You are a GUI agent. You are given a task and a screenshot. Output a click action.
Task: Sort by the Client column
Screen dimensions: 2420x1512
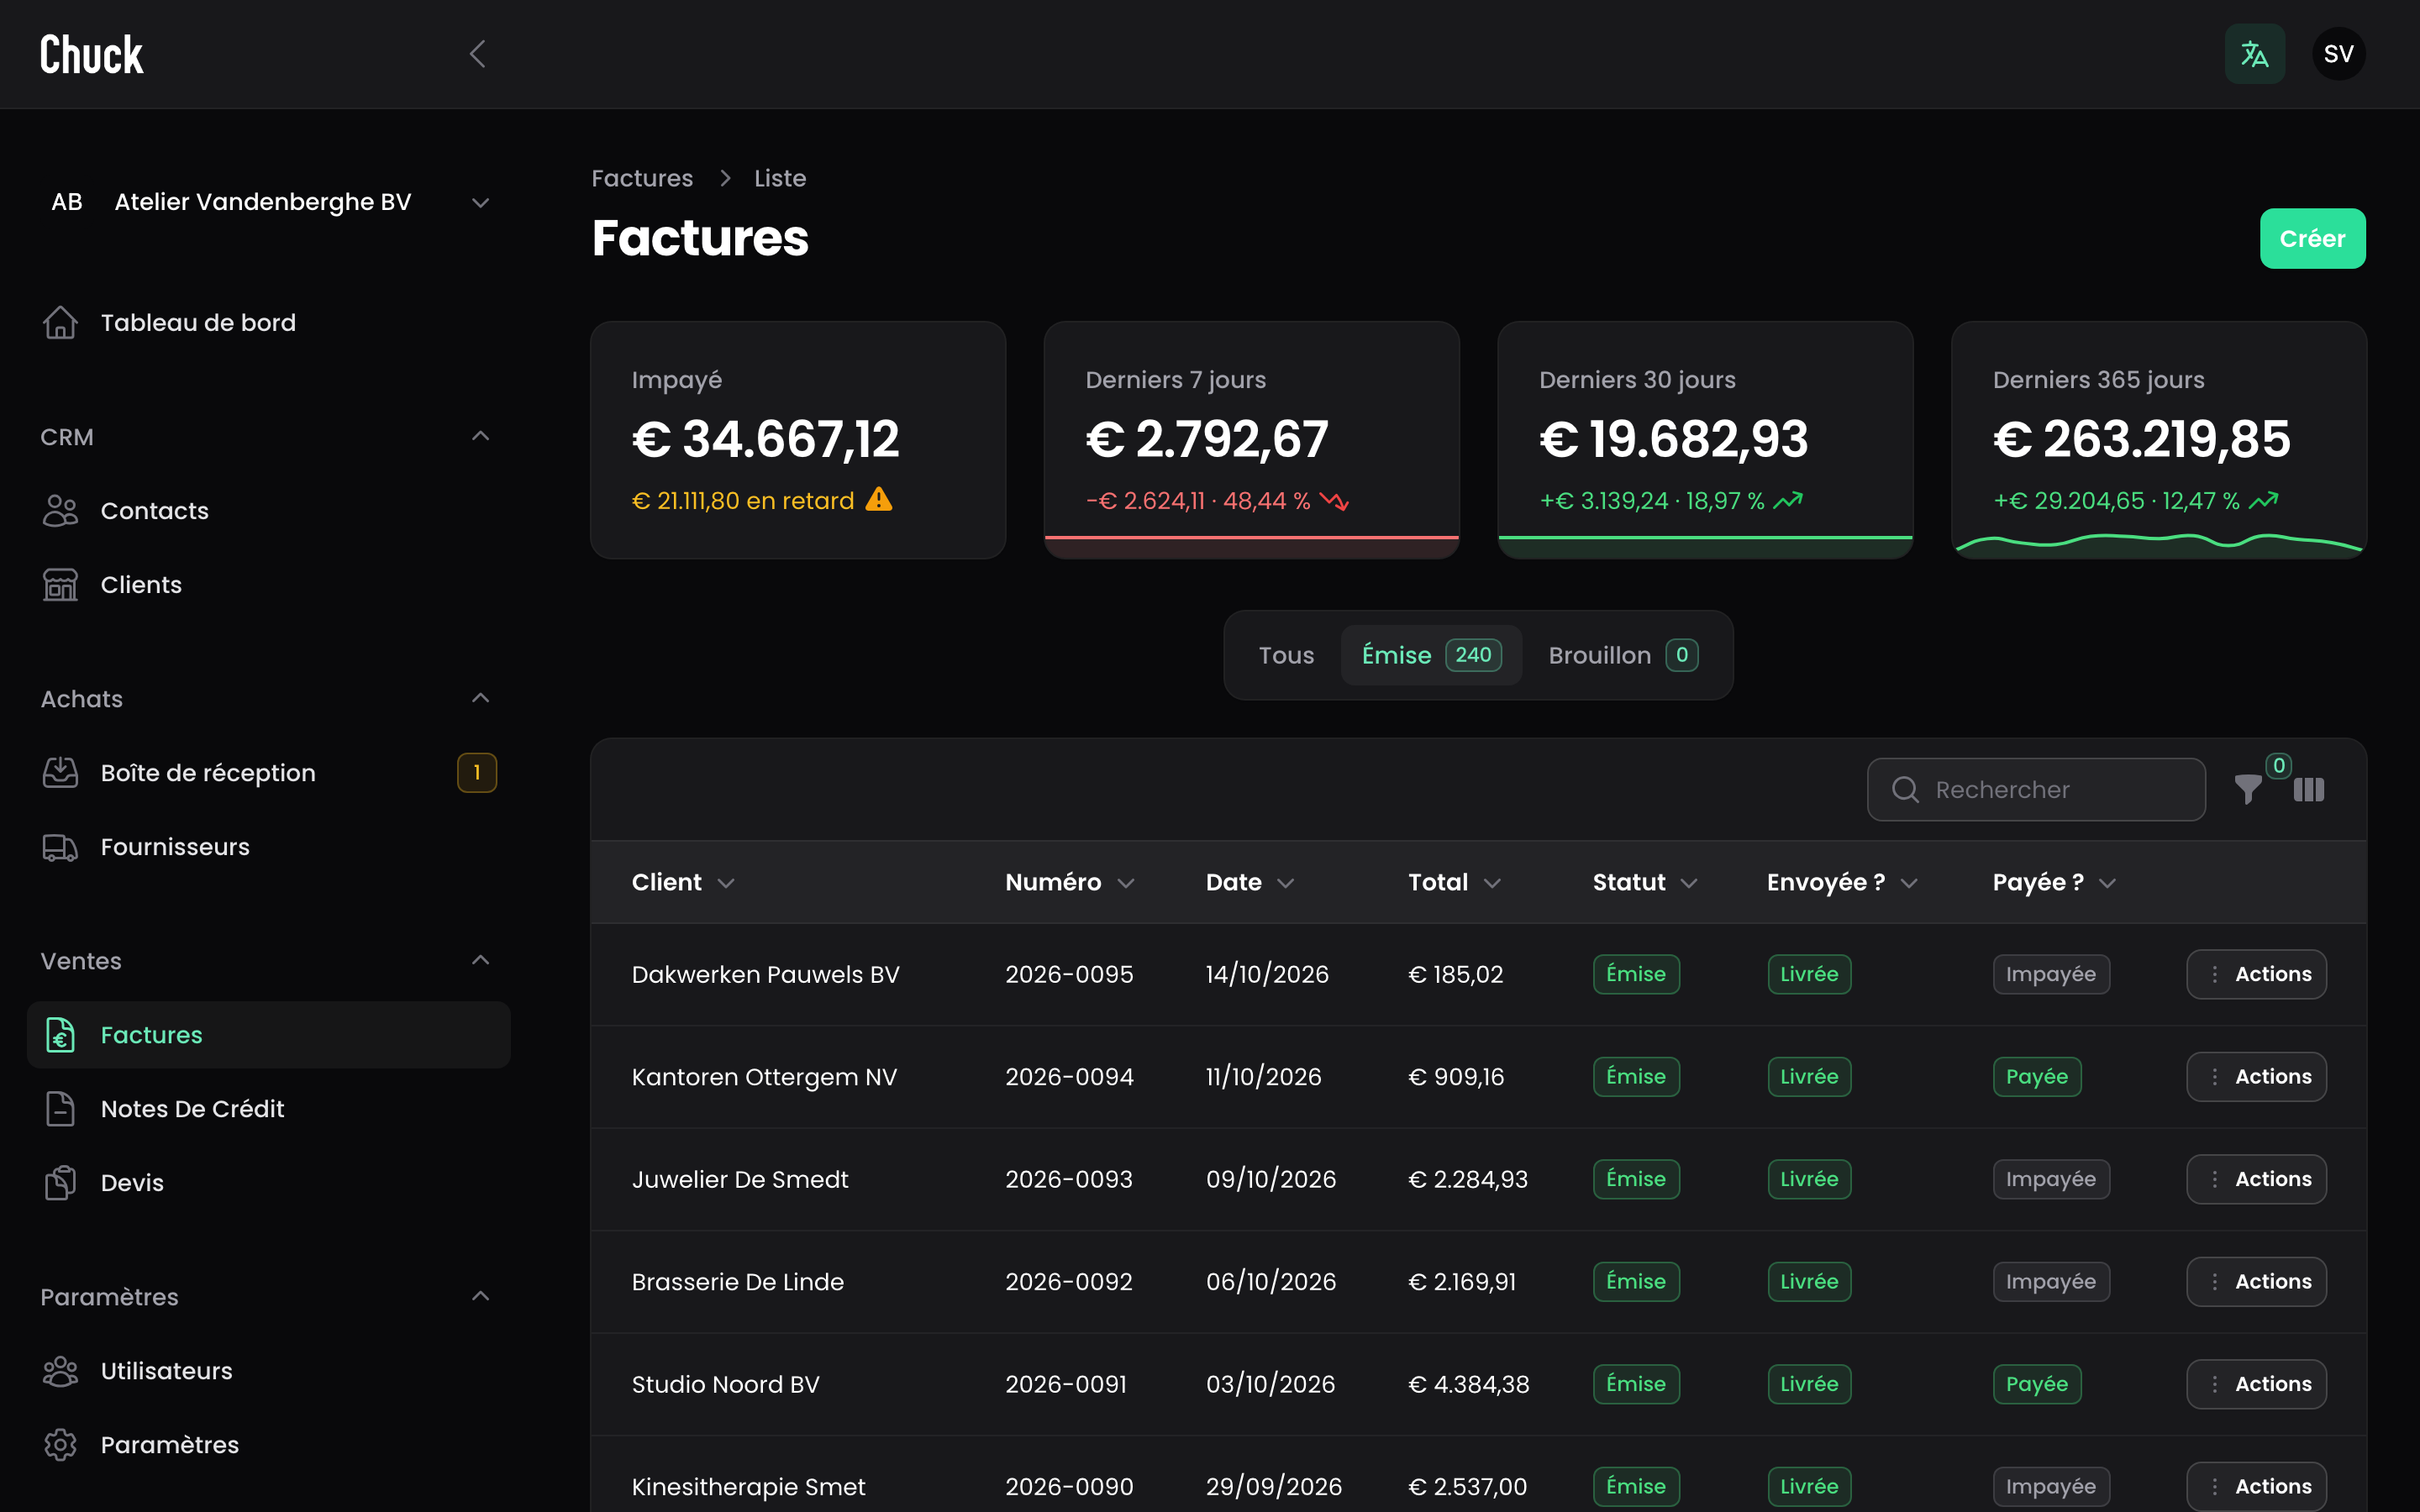(x=684, y=882)
